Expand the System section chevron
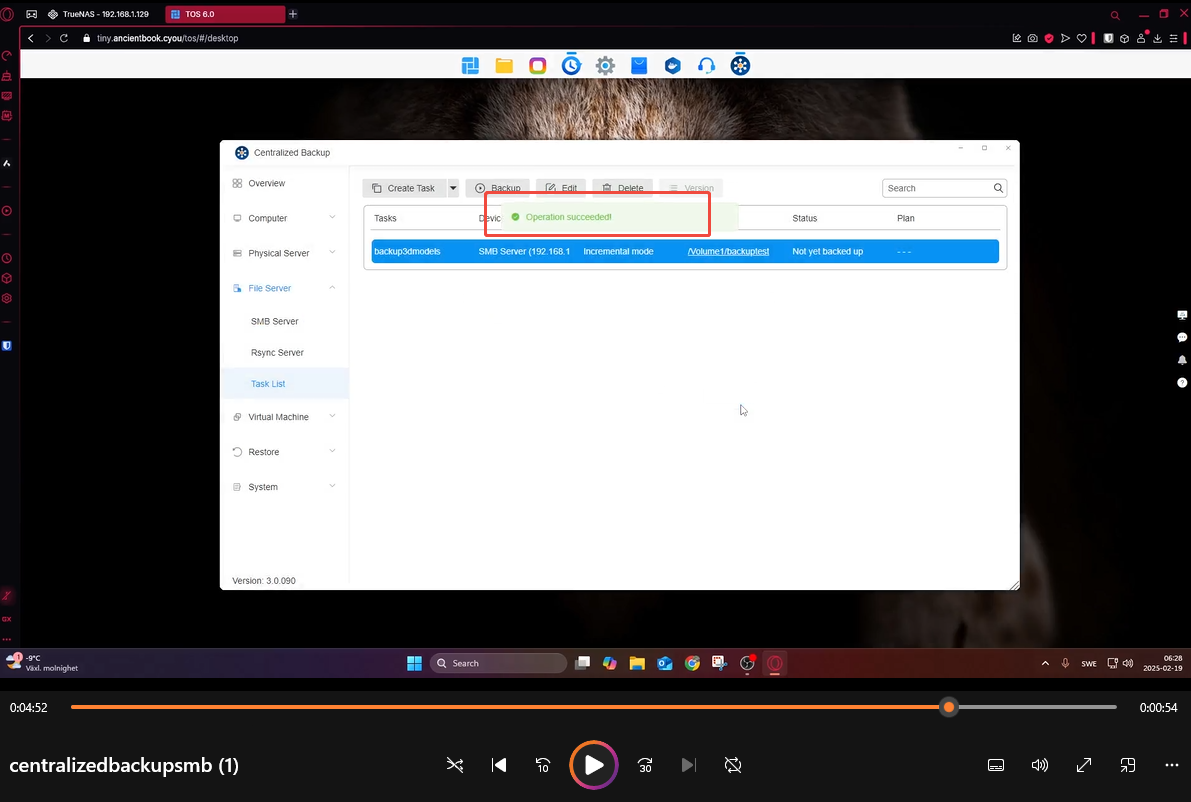Screen dimensions: 1191x802 point(332,486)
